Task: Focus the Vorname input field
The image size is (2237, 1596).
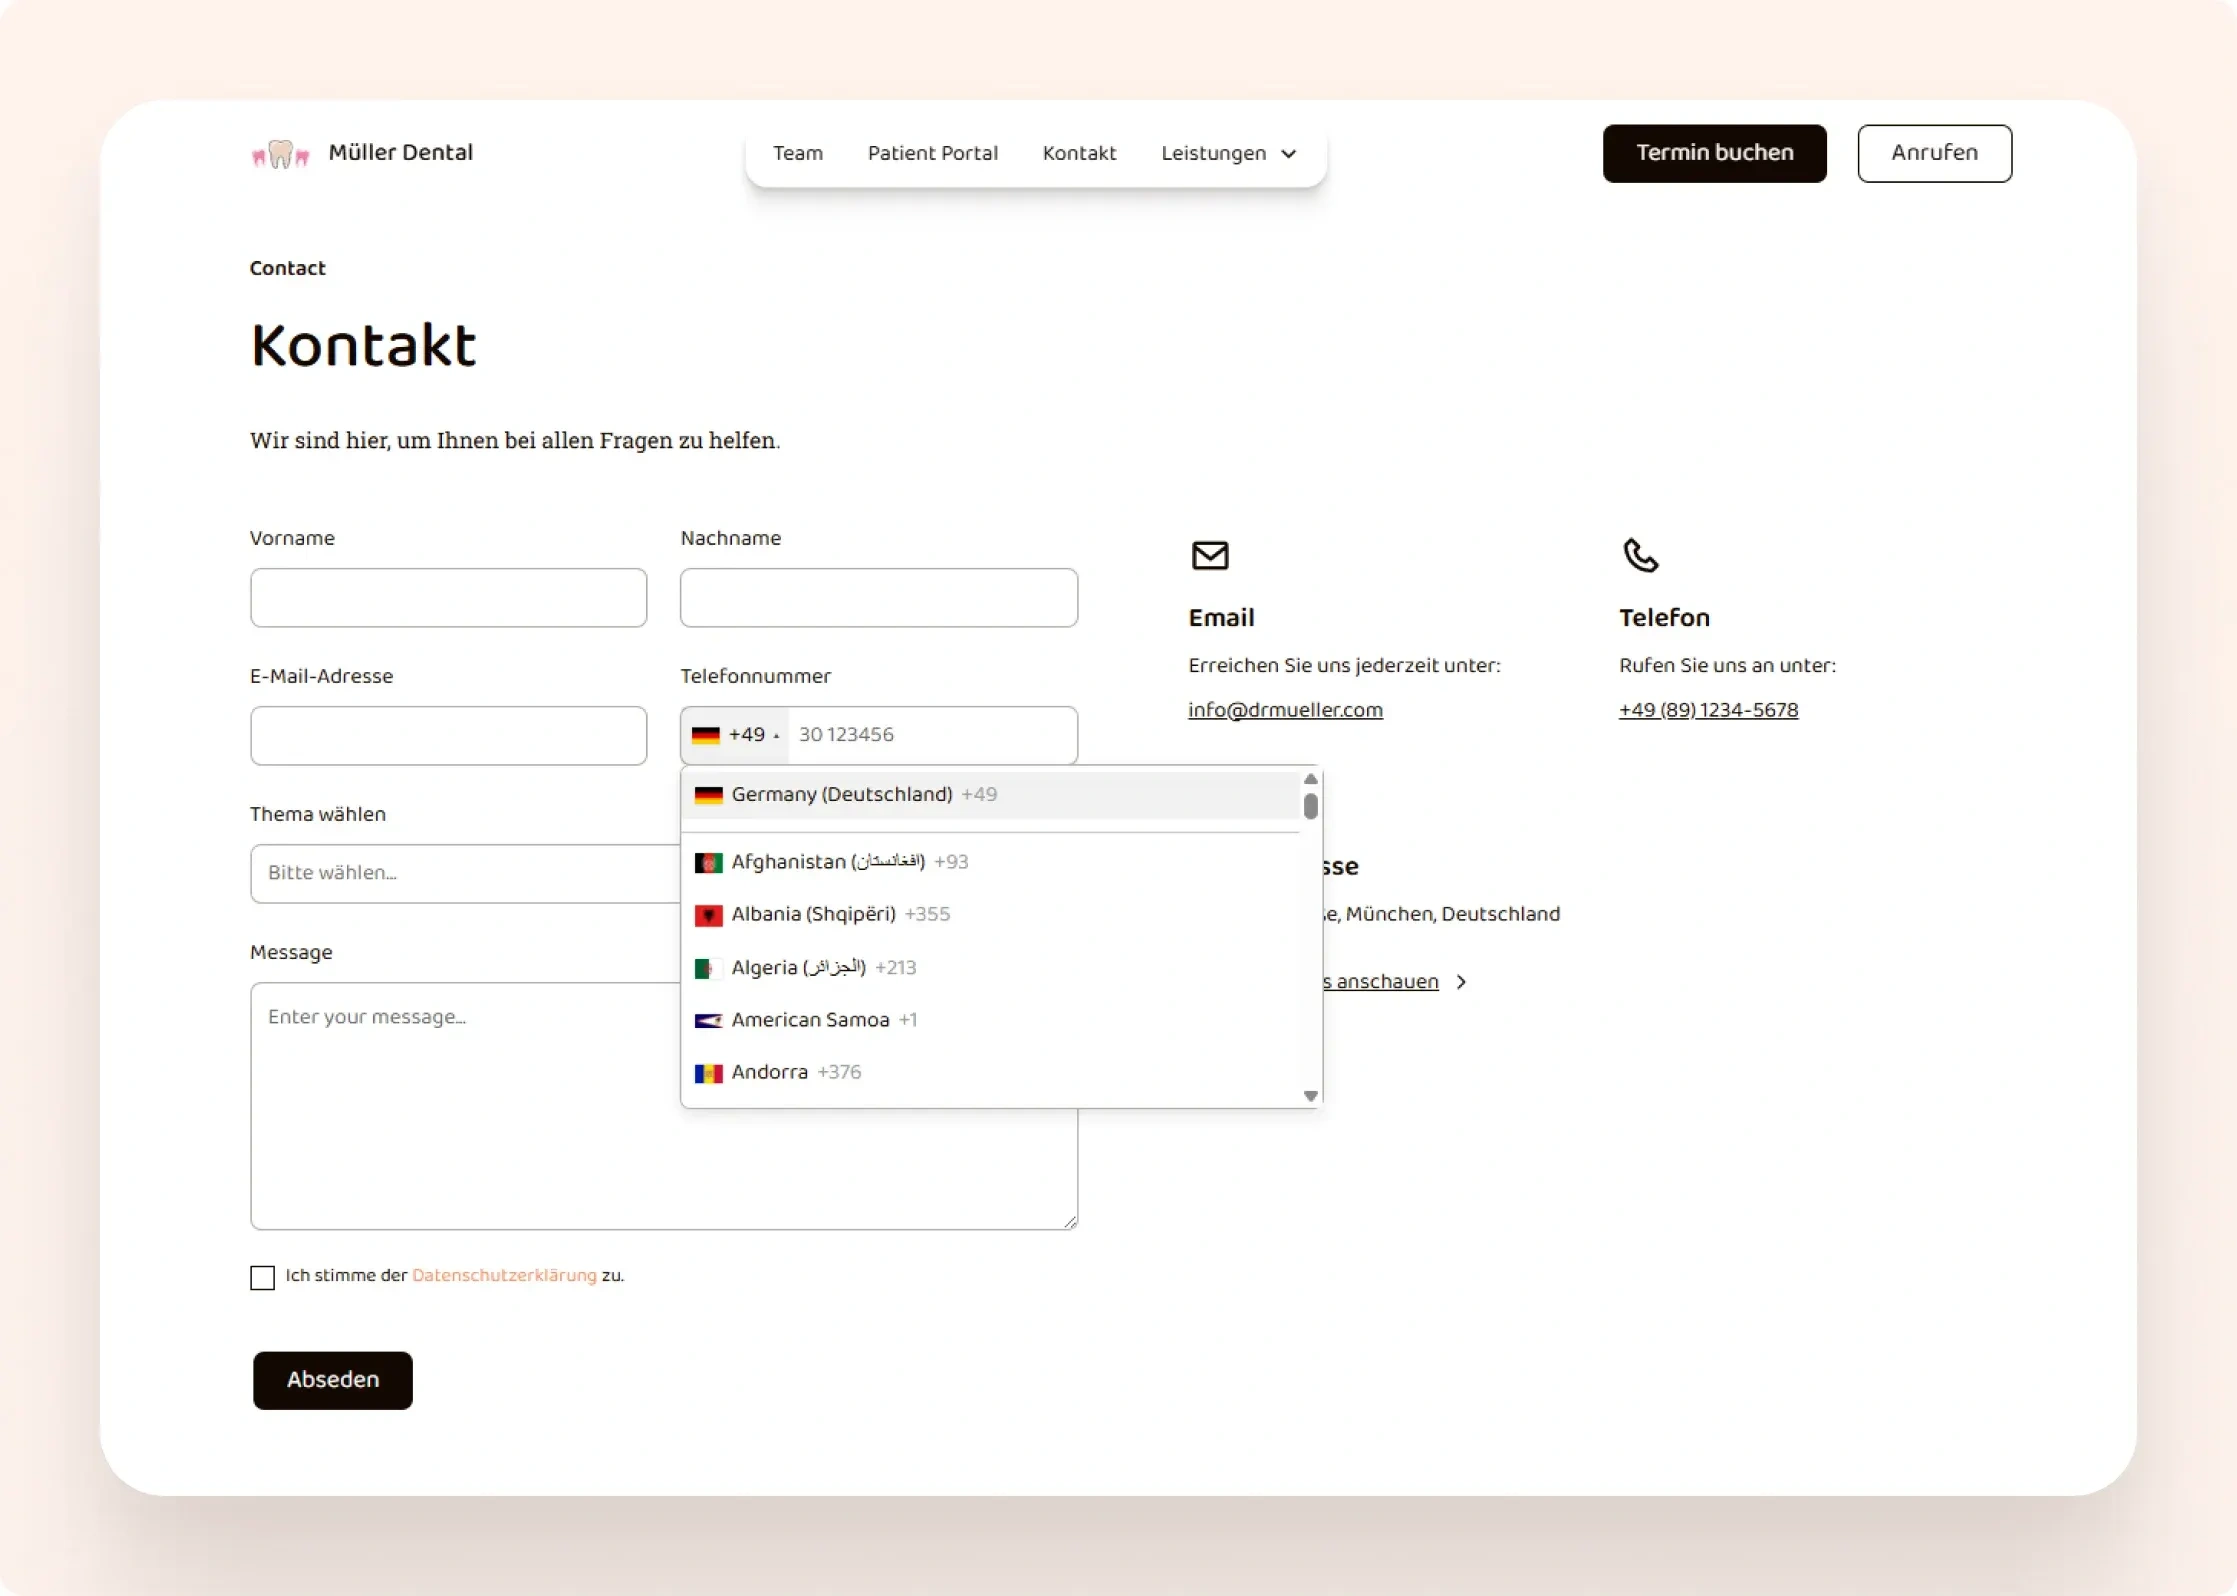Action: (448, 598)
